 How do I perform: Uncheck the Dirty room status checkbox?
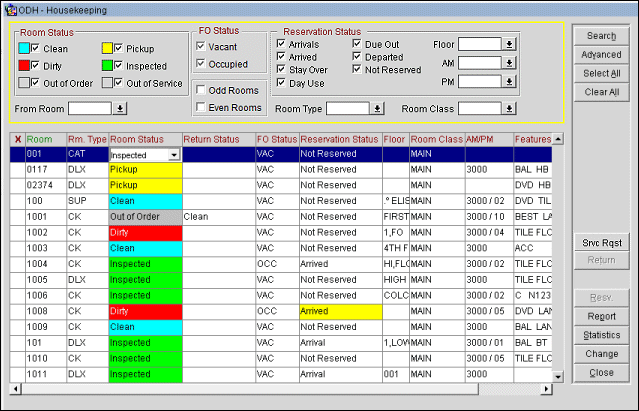click(37, 65)
